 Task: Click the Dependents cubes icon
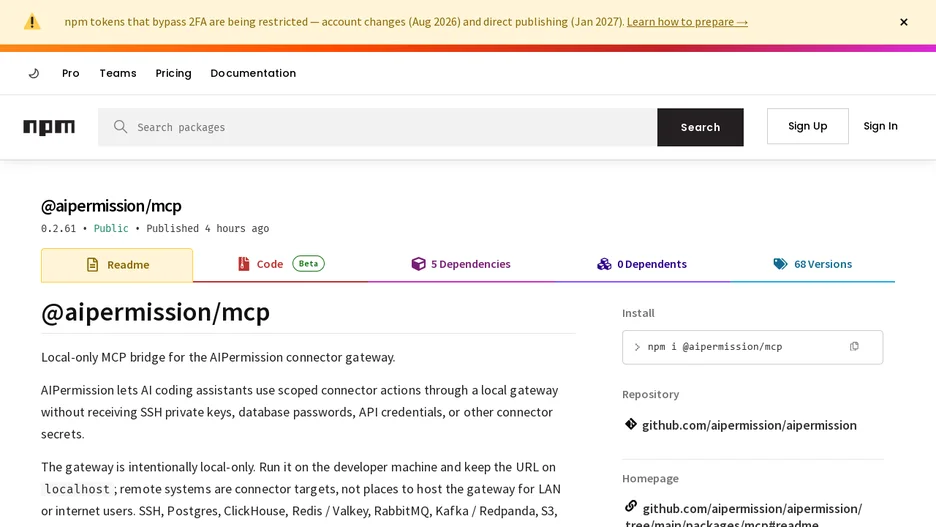click(x=604, y=264)
